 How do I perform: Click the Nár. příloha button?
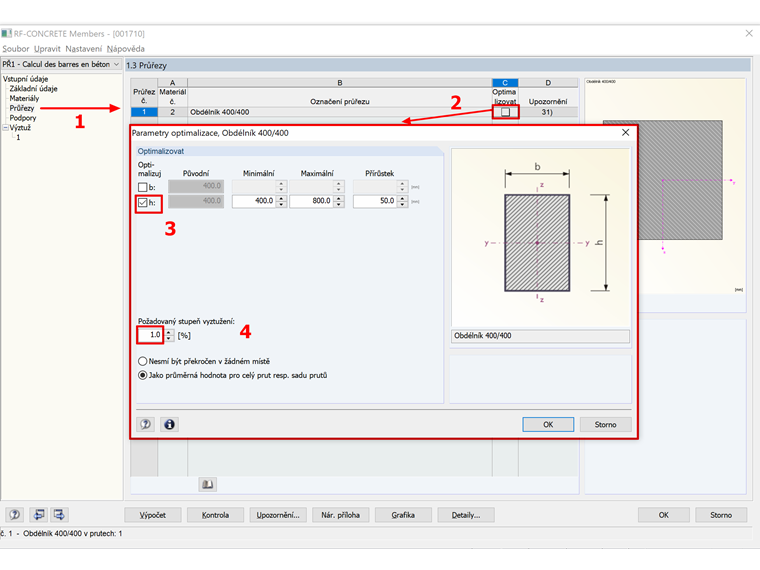340,515
